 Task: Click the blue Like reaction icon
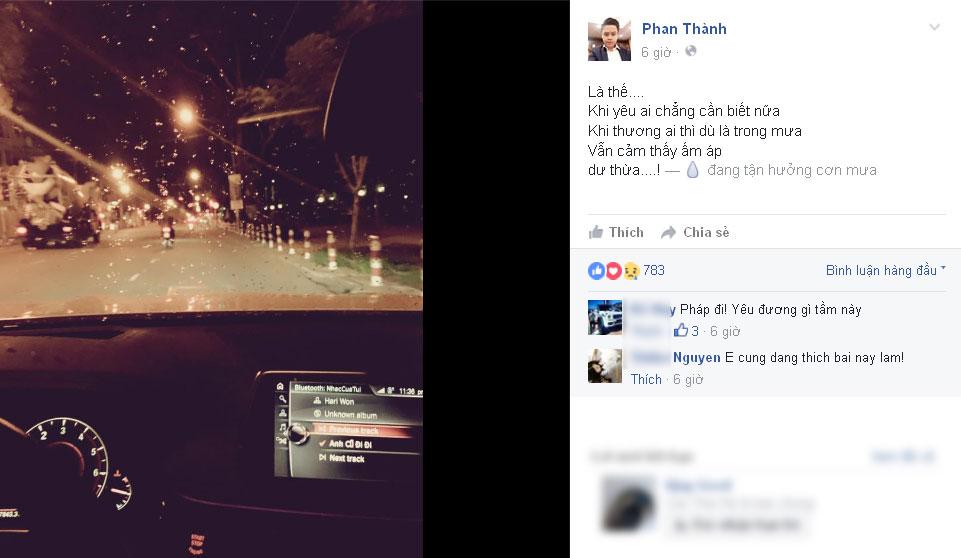click(x=596, y=270)
